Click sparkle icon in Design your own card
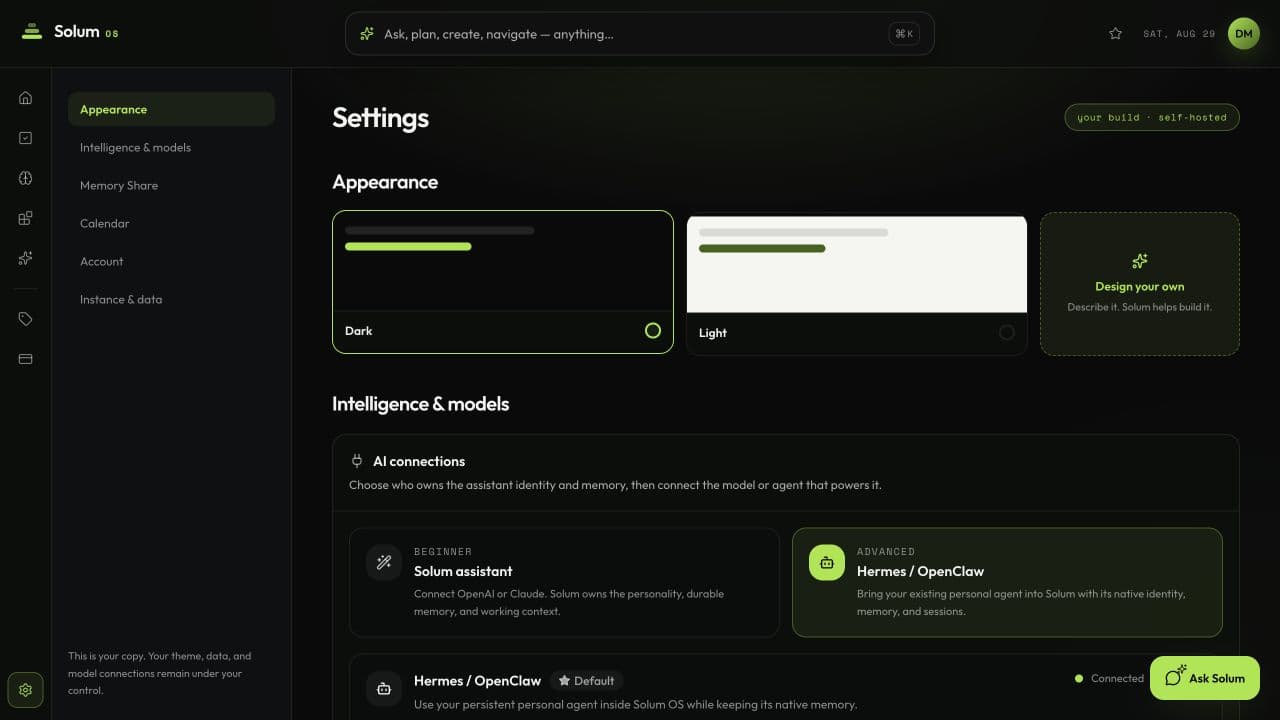This screenshot has width=1280, height=720. pos(1140,261)
